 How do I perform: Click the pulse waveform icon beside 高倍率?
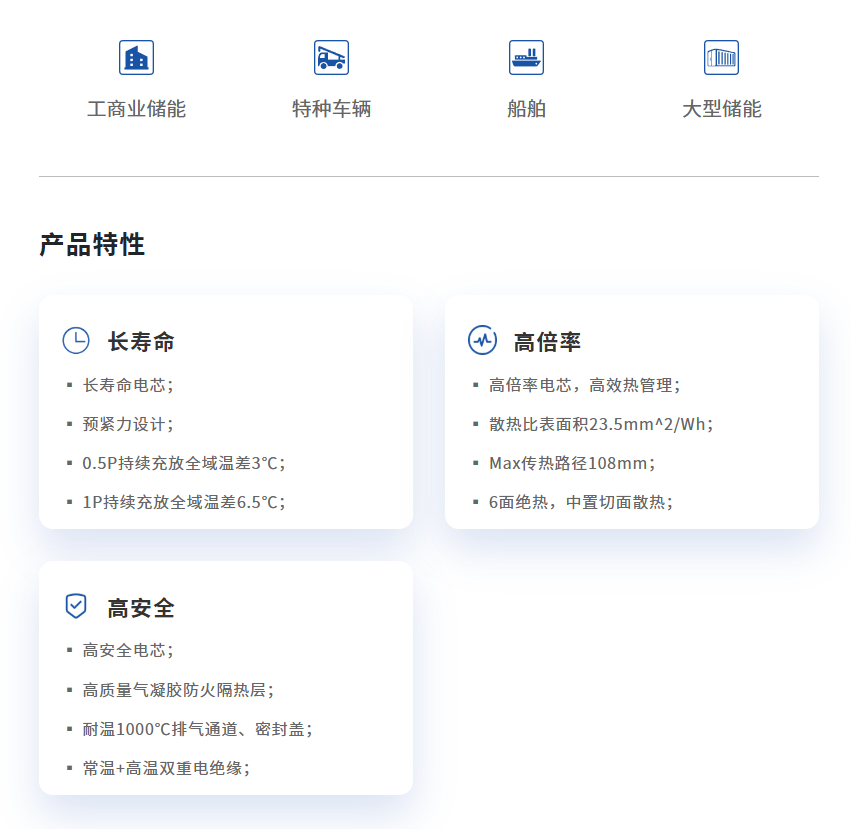coord(482,341)
